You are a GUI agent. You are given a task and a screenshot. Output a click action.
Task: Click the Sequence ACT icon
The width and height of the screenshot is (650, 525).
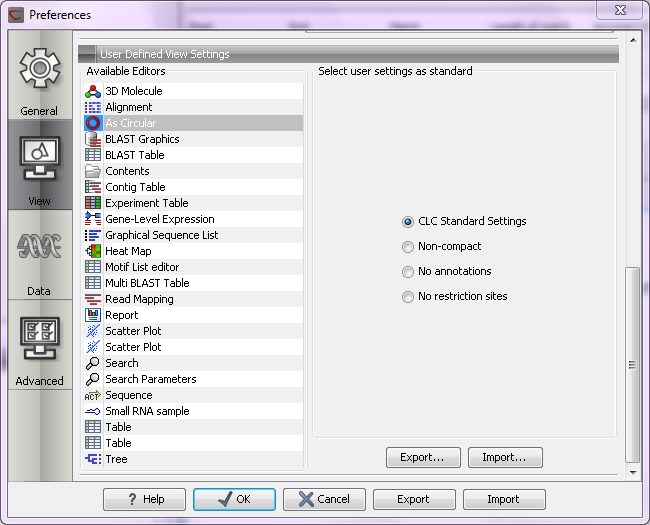click(93, 395)
